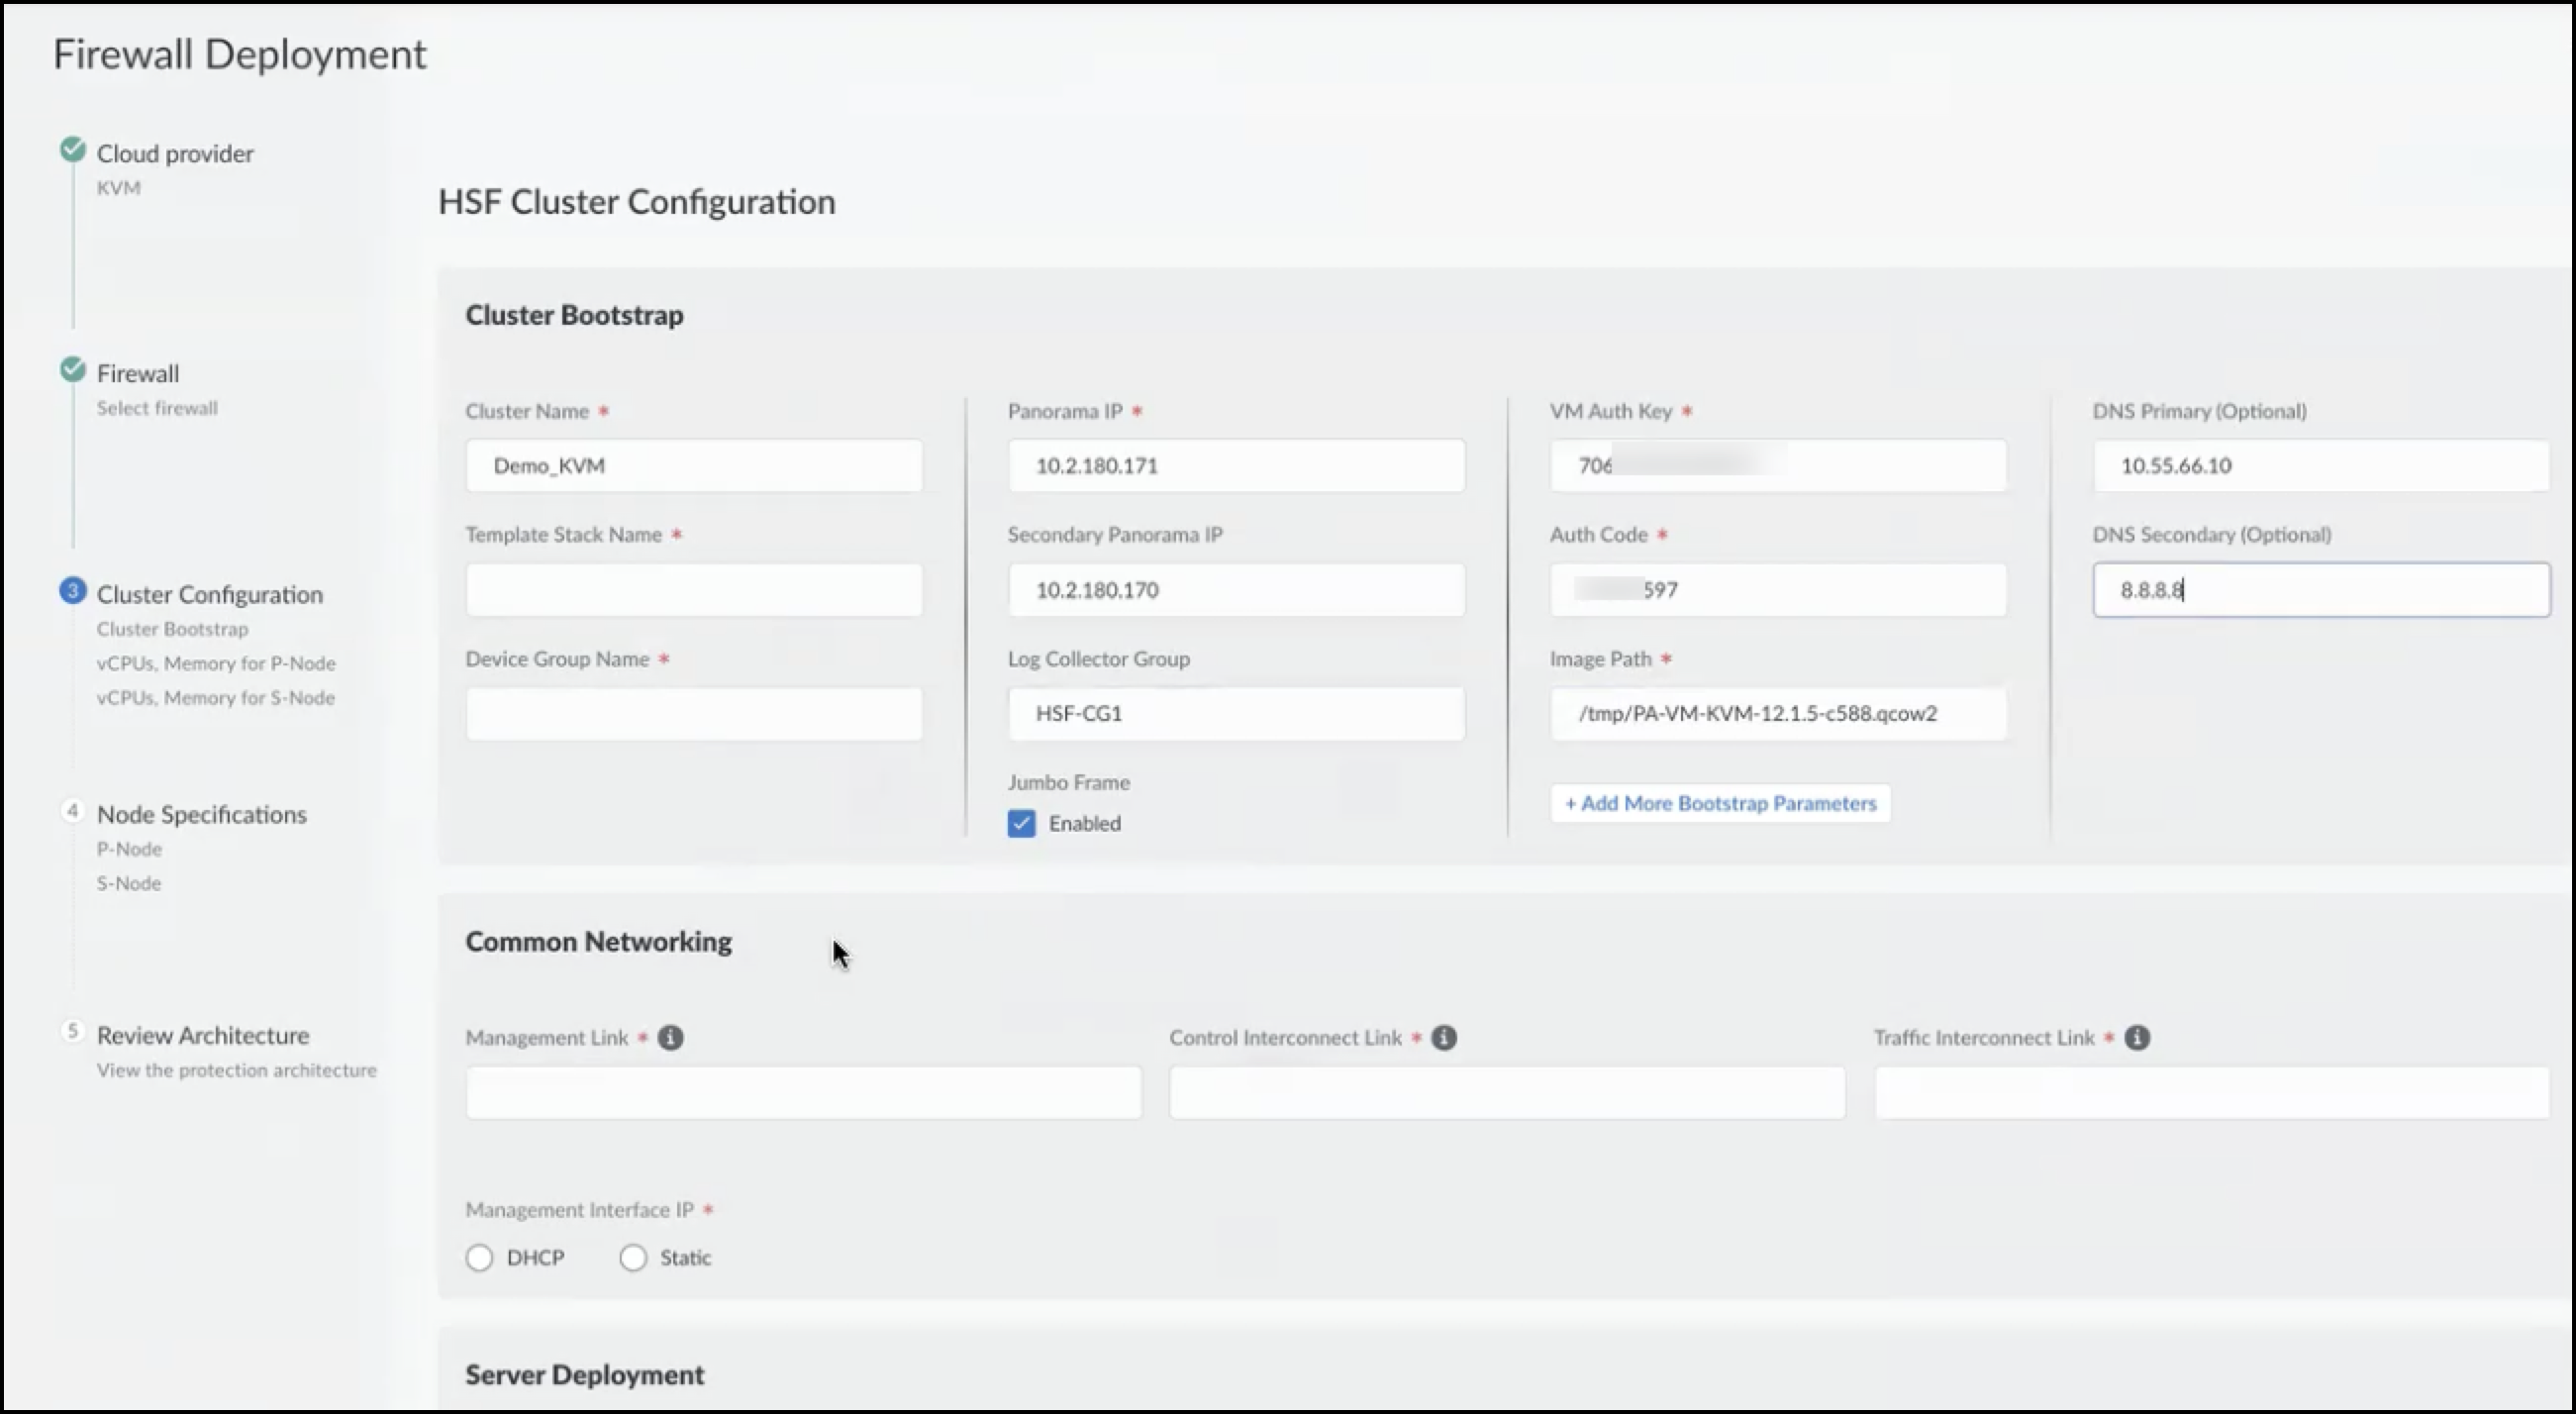
Task: Click Add More Bootstrap Parameters button
Action: click(1719, 804)
